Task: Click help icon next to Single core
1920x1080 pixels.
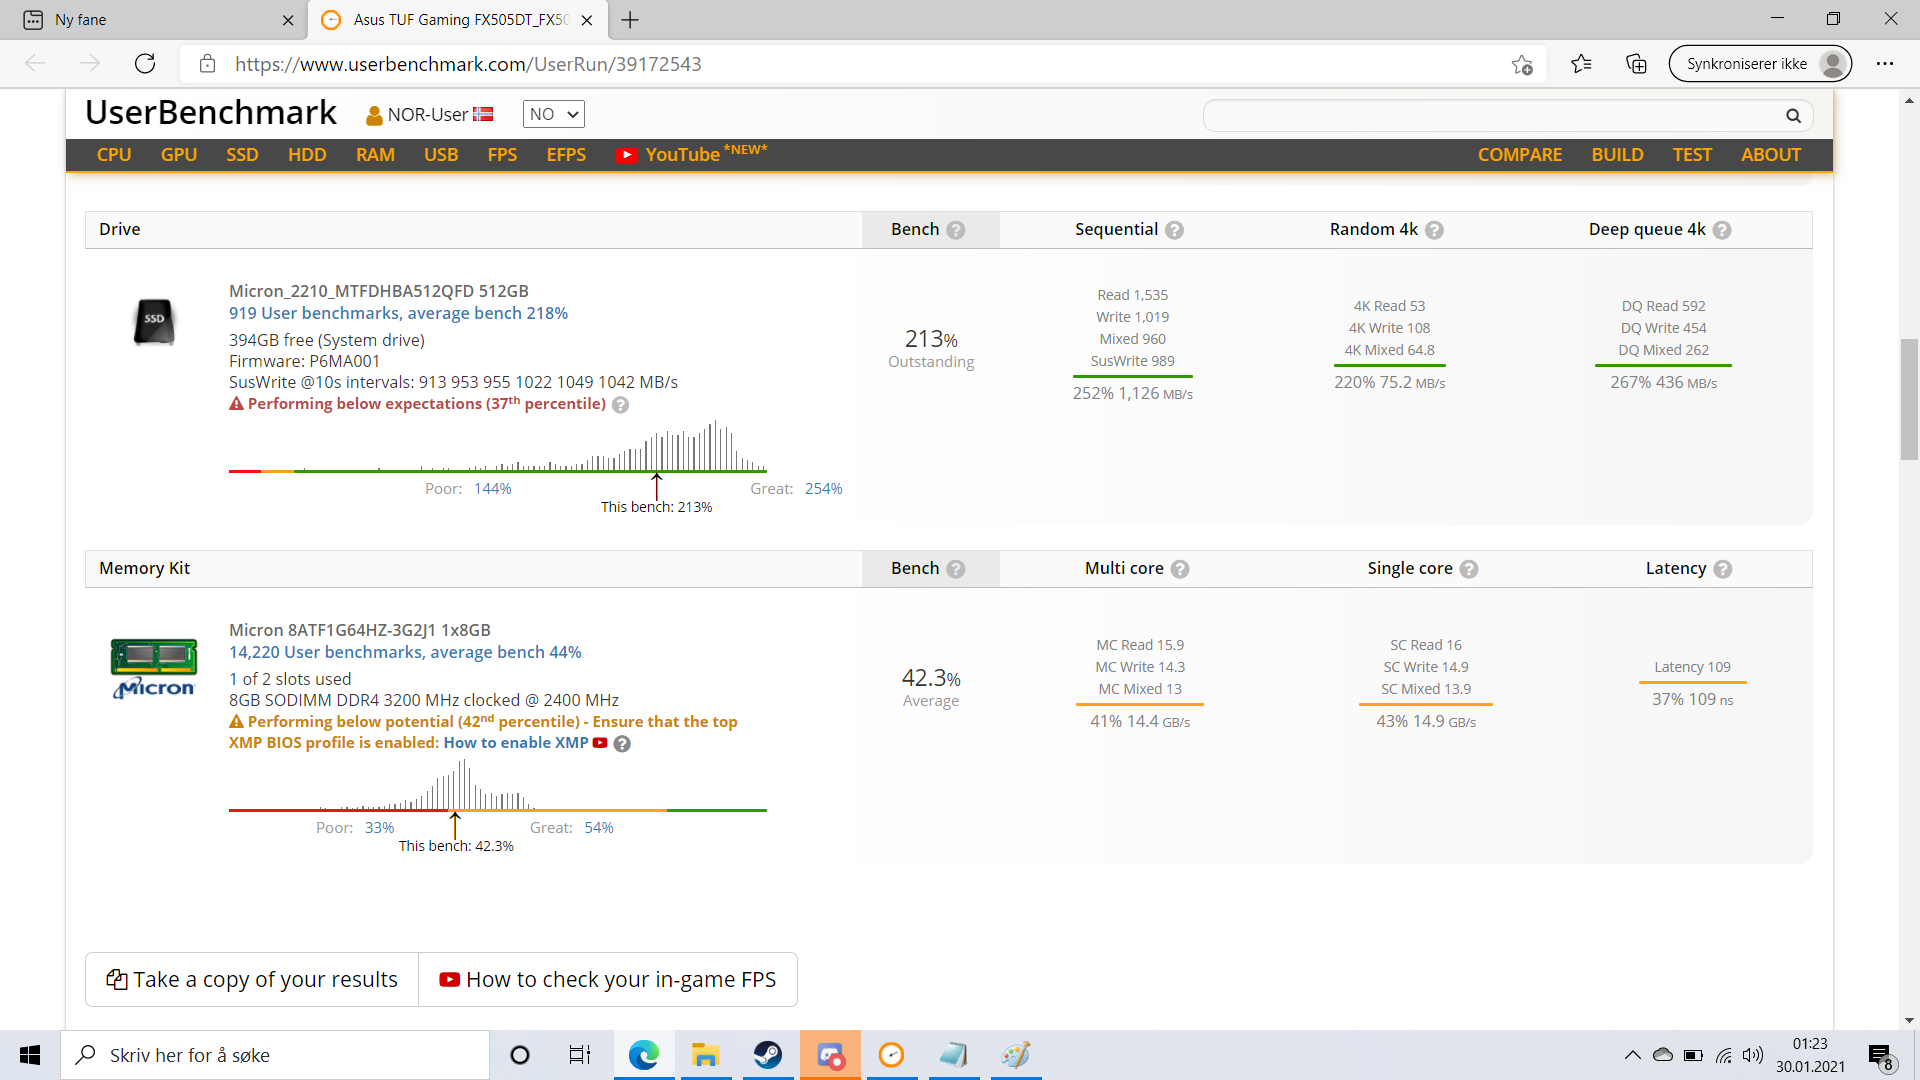Action: point(1469,569)
